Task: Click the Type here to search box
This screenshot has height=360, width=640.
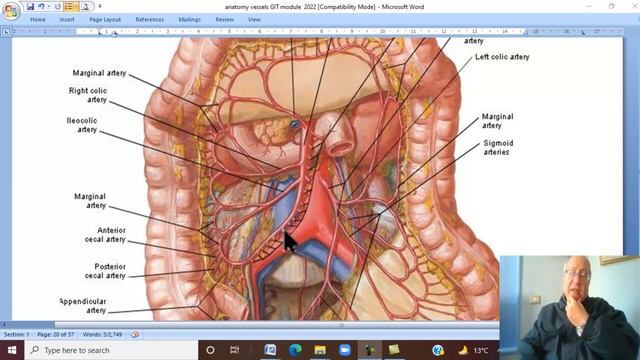Action: coord(111,350)
